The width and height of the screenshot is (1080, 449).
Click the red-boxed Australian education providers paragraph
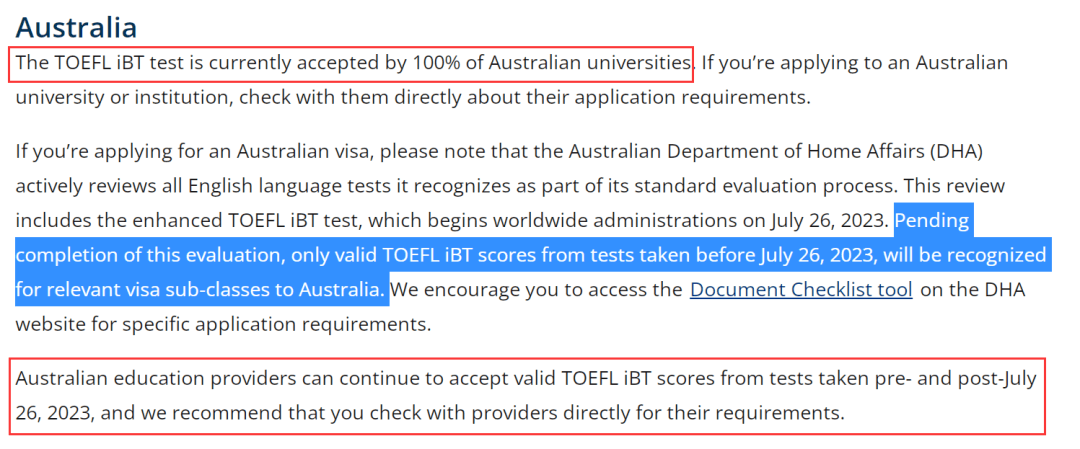(x=526, y=396)
